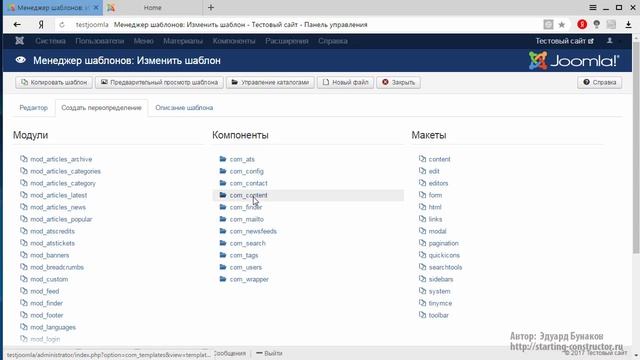Open the browser hamburger menu icon

point(593,7)
